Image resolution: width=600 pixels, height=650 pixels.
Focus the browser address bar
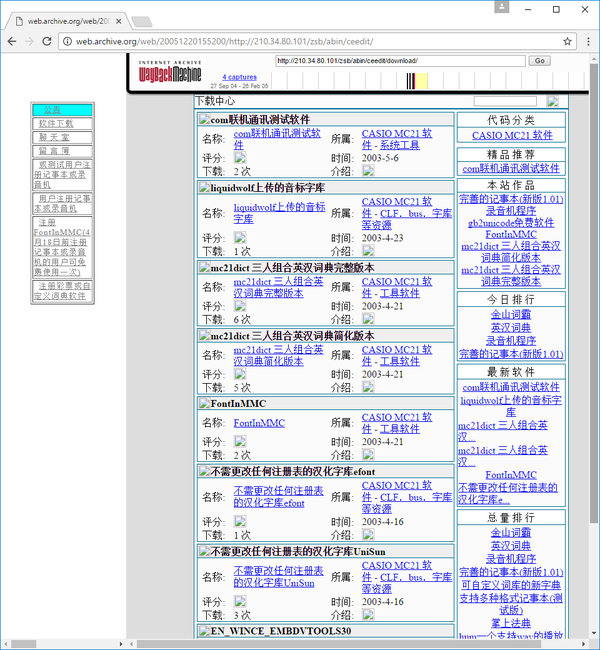click(317, 41)
